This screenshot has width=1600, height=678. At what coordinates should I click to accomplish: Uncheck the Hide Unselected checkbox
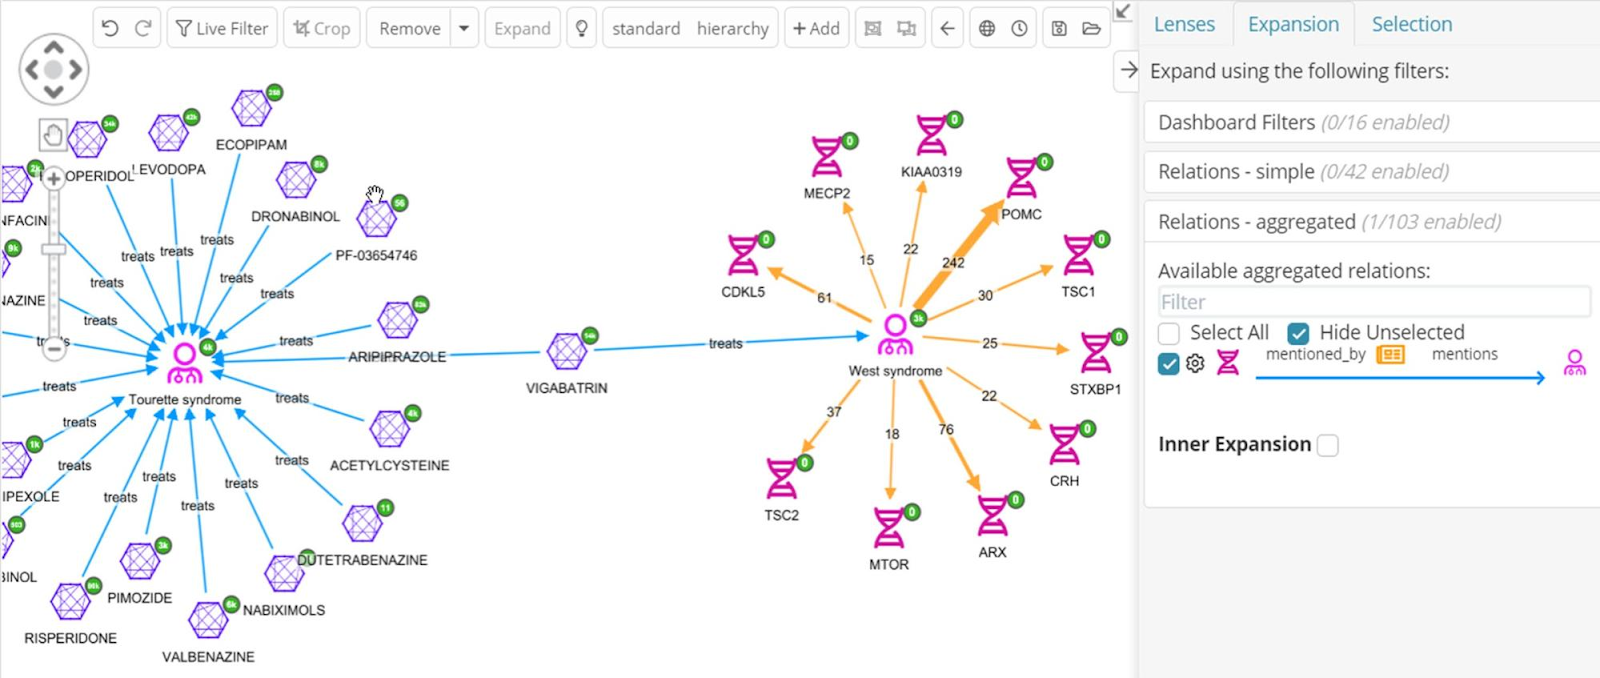tap(1298, 333)
